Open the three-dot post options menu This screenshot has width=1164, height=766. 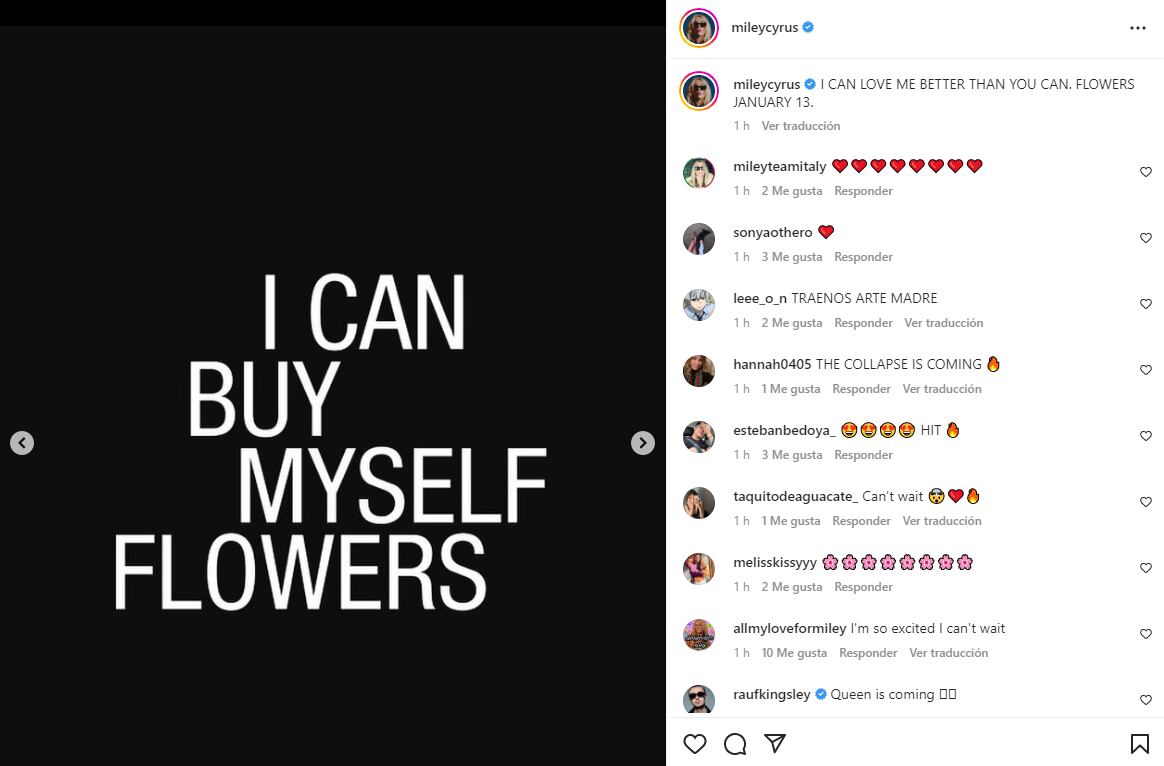click(x=1138, y=28)
